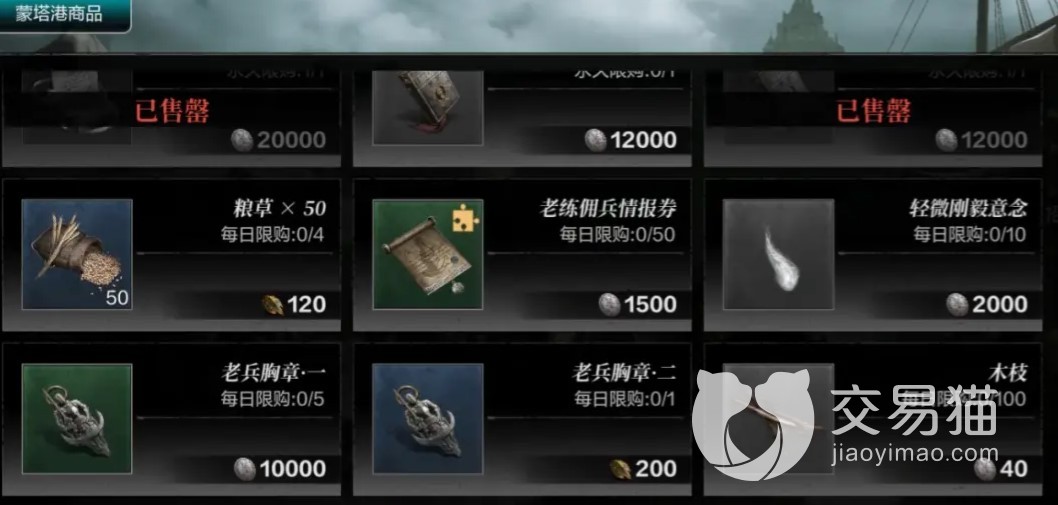Buy 木枝 for 40 silver
1058x505 pixels.
tap(1001, 469)
